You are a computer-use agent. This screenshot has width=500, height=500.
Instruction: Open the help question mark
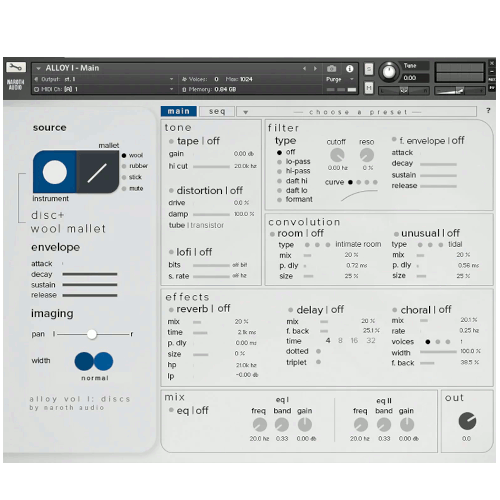click(x=488, y=111)
